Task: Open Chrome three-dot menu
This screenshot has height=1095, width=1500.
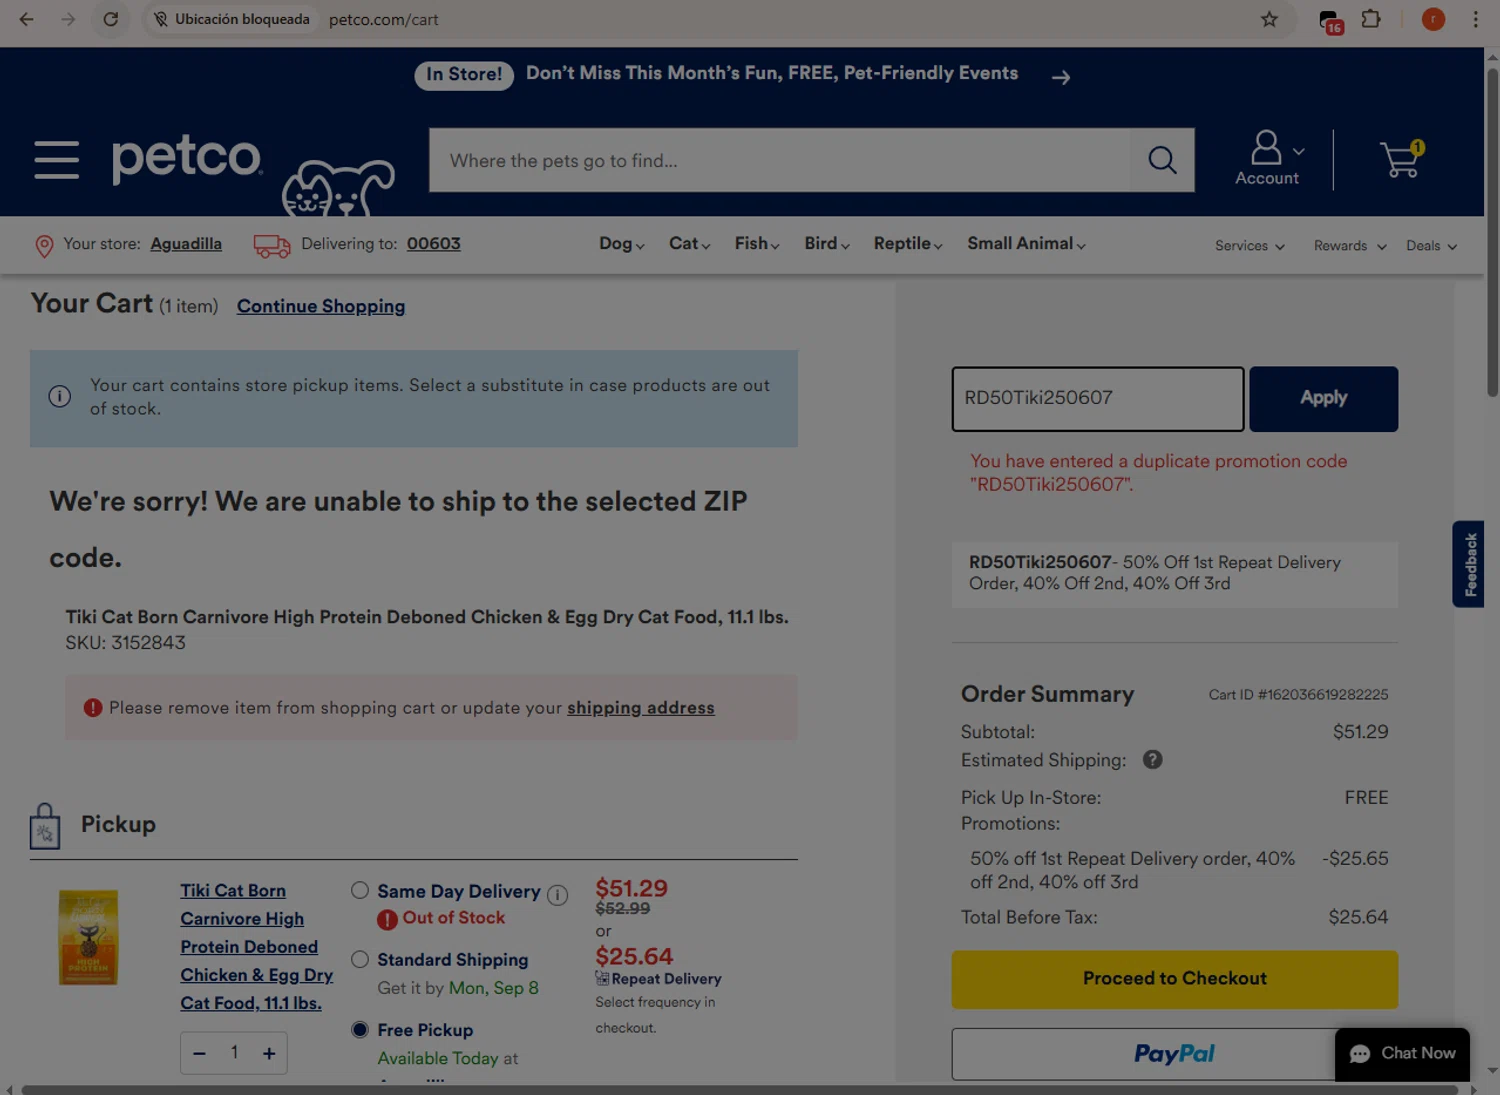Action: coord(1475,19)
